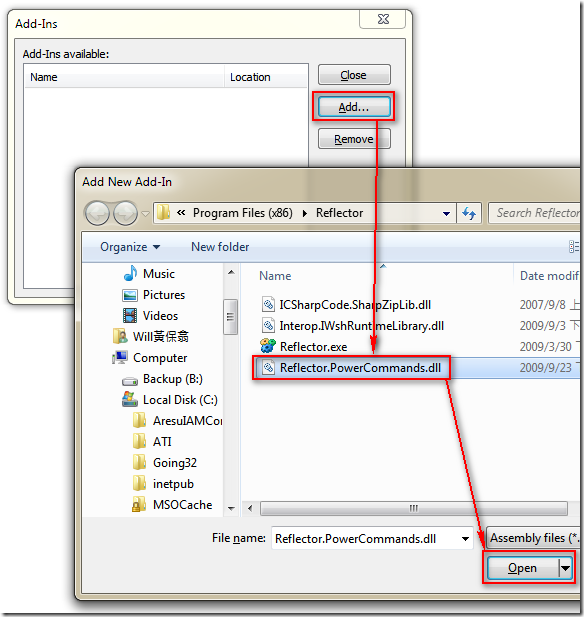Click Program Files (x86) in address path
Image resolution: width=584 pixels, height=617 pixels.
pos(242,213)
